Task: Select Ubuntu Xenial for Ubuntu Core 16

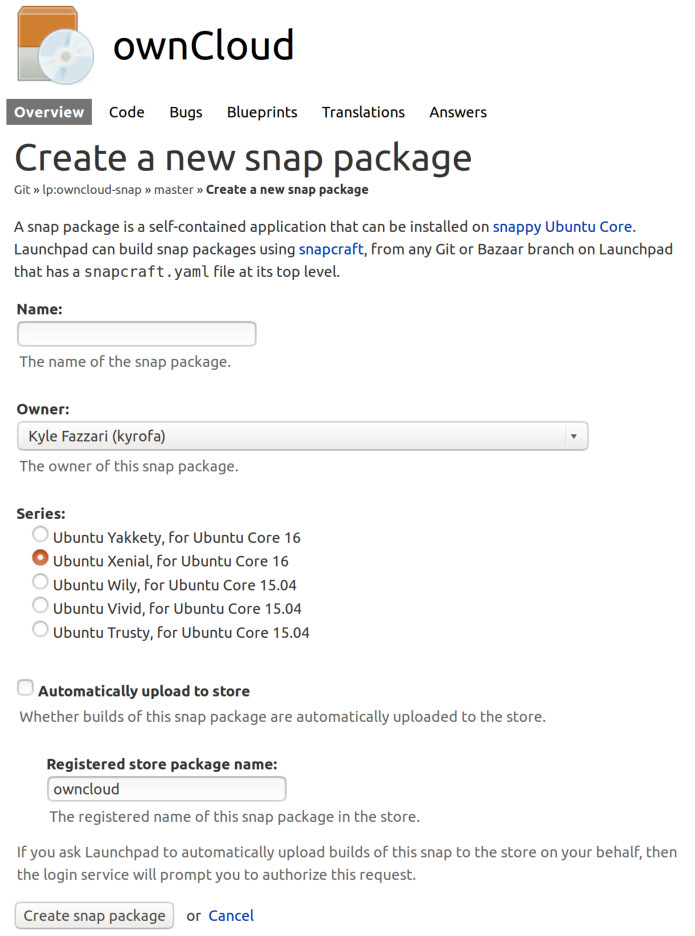Action: point(40,558)
